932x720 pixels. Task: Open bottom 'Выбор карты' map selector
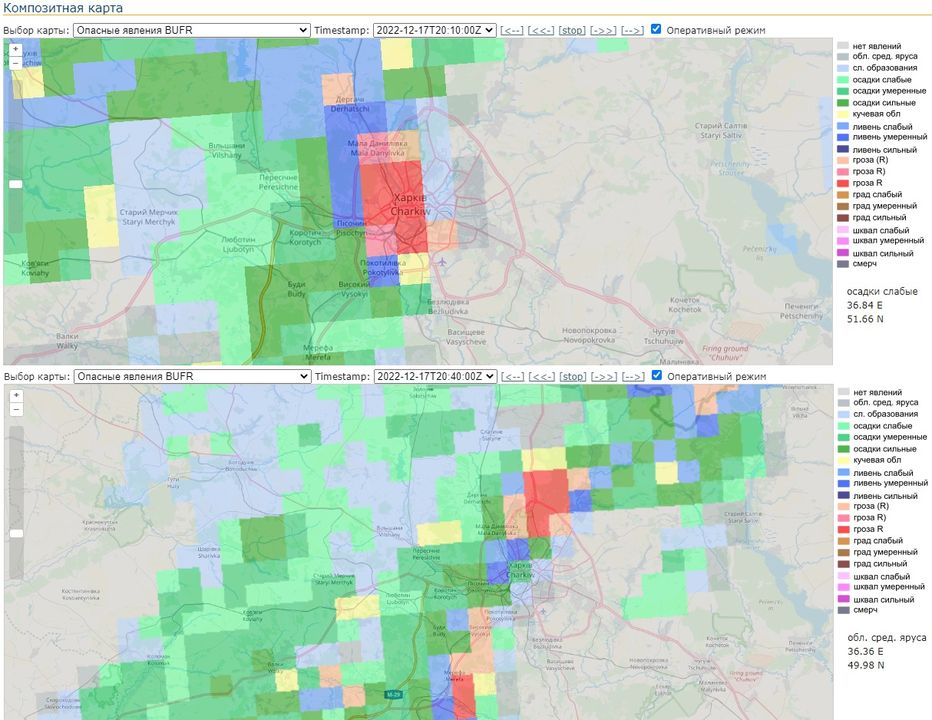tap(192, 376)
